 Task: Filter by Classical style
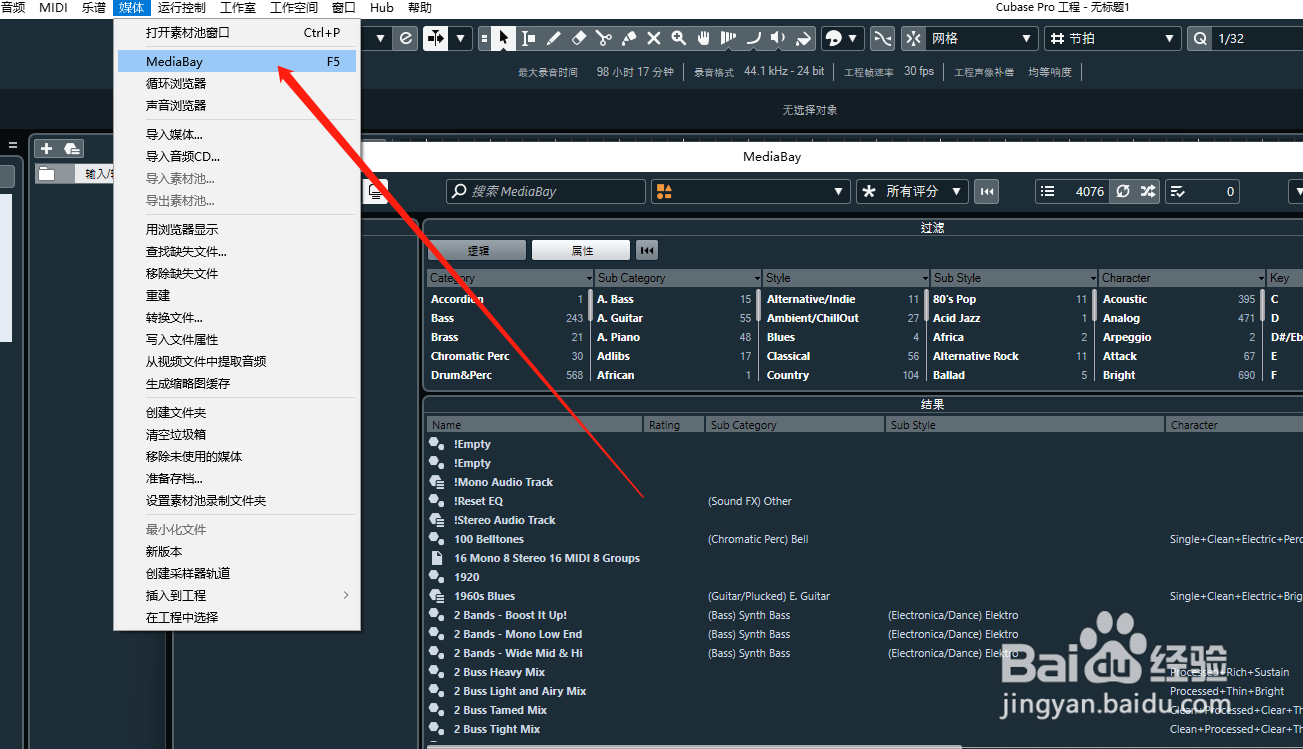tap(843, 356)
